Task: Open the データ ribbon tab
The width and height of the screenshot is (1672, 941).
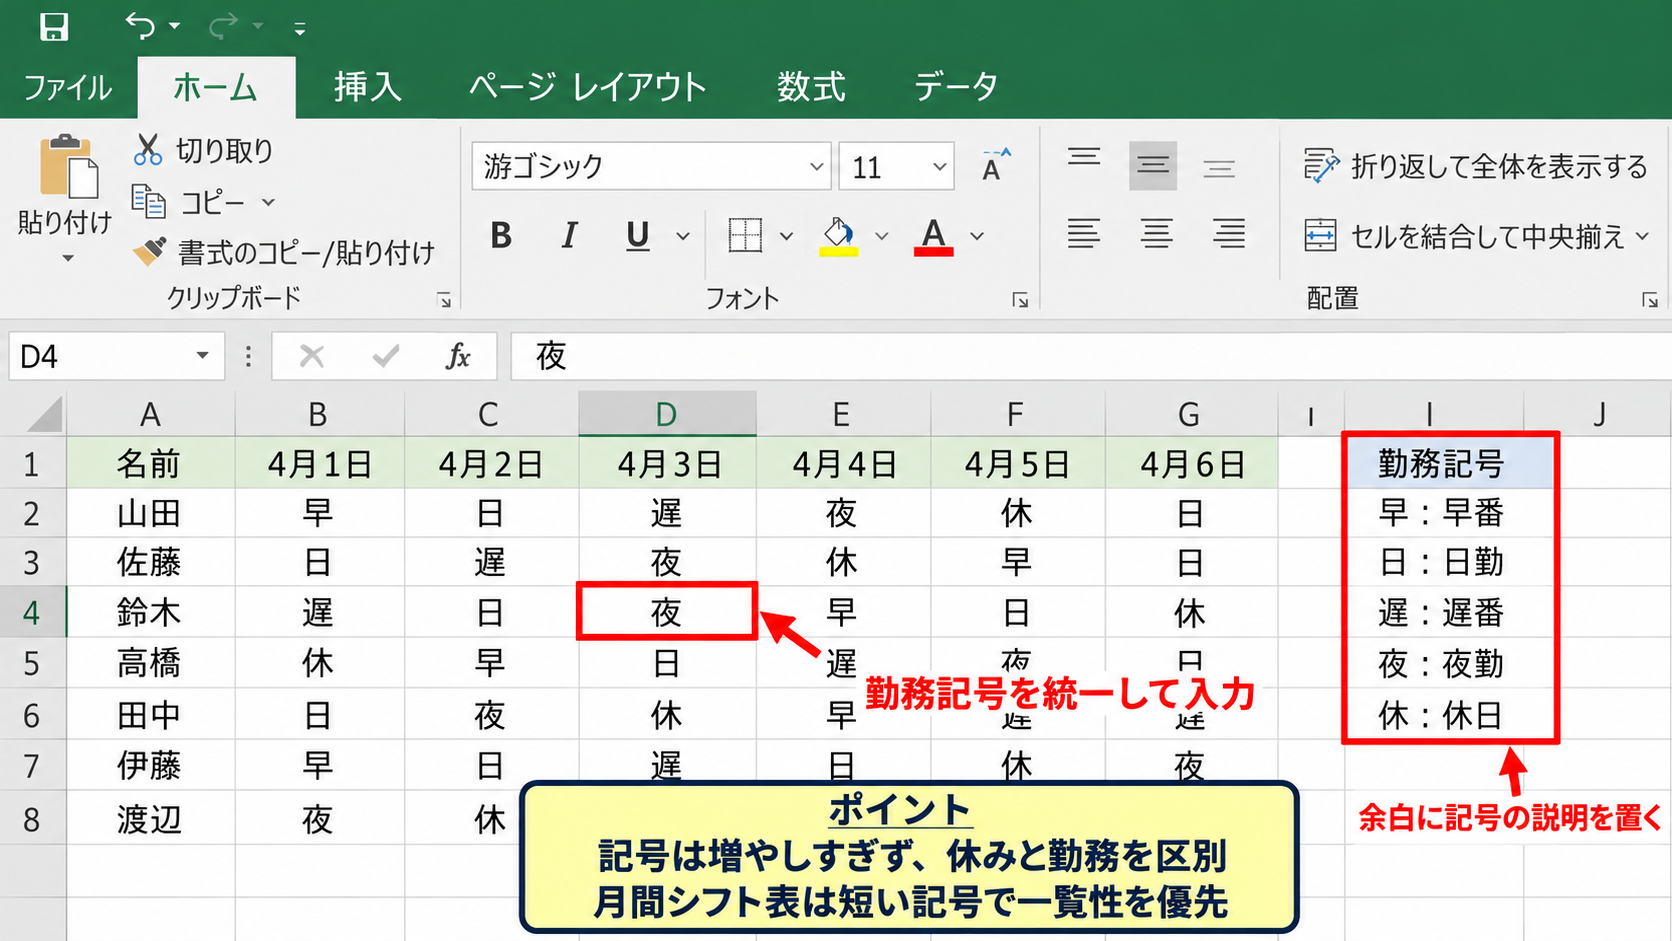Action: point(956,87)
